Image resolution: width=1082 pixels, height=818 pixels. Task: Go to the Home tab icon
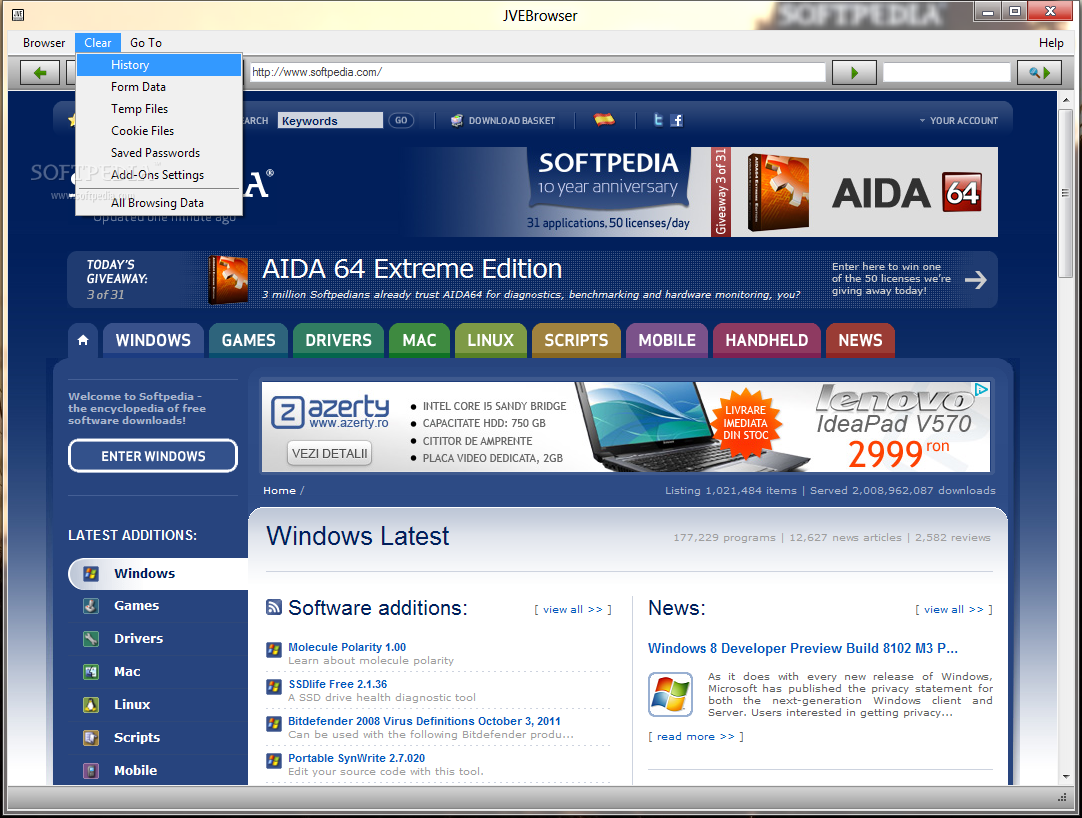83,340
